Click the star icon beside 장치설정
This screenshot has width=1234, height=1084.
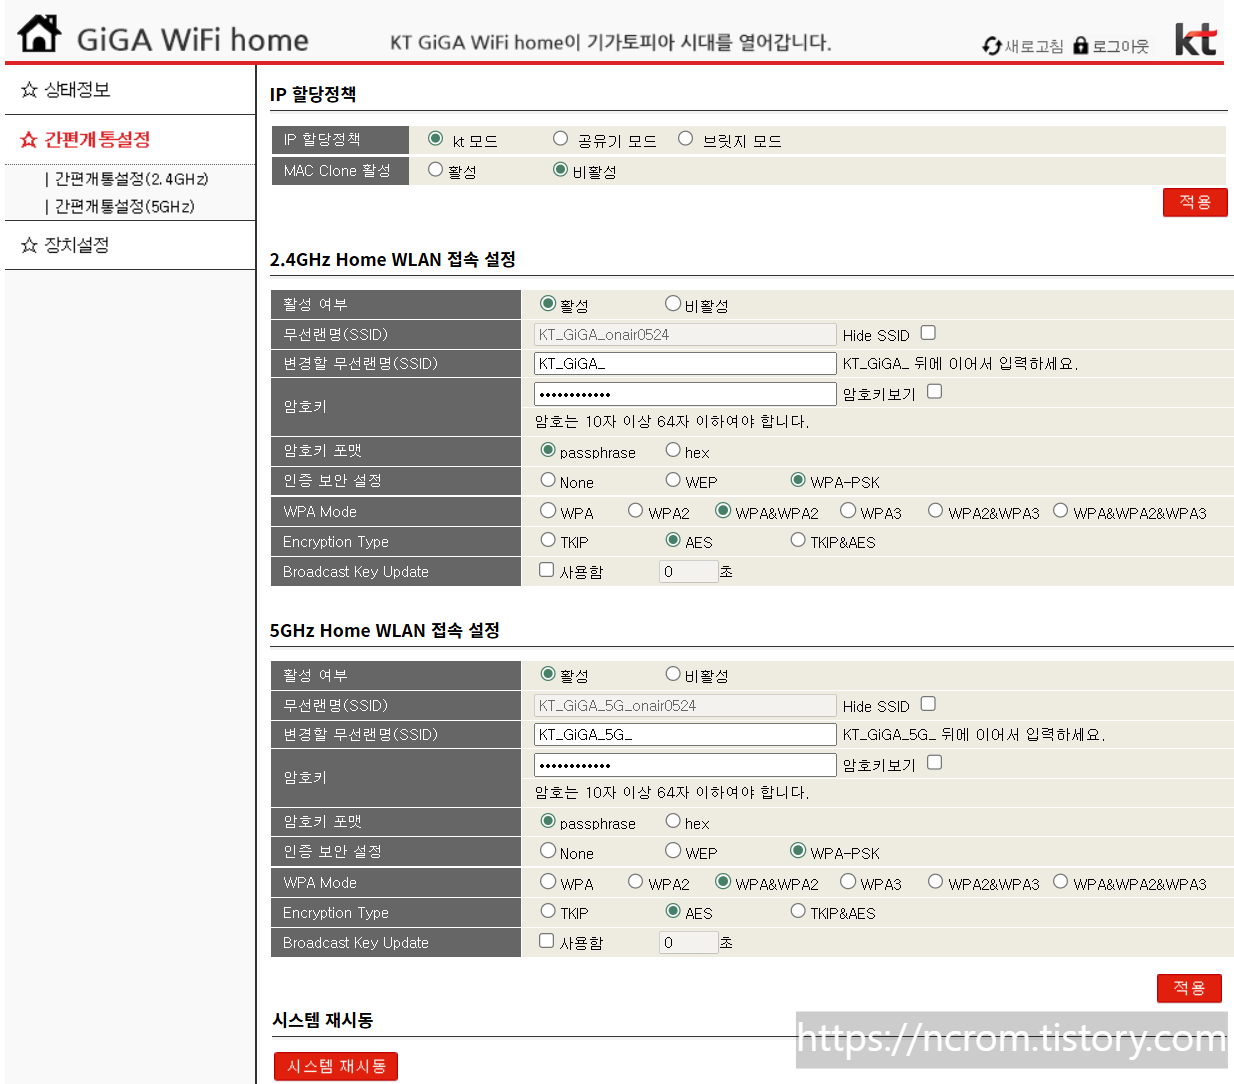click(29, 245)
